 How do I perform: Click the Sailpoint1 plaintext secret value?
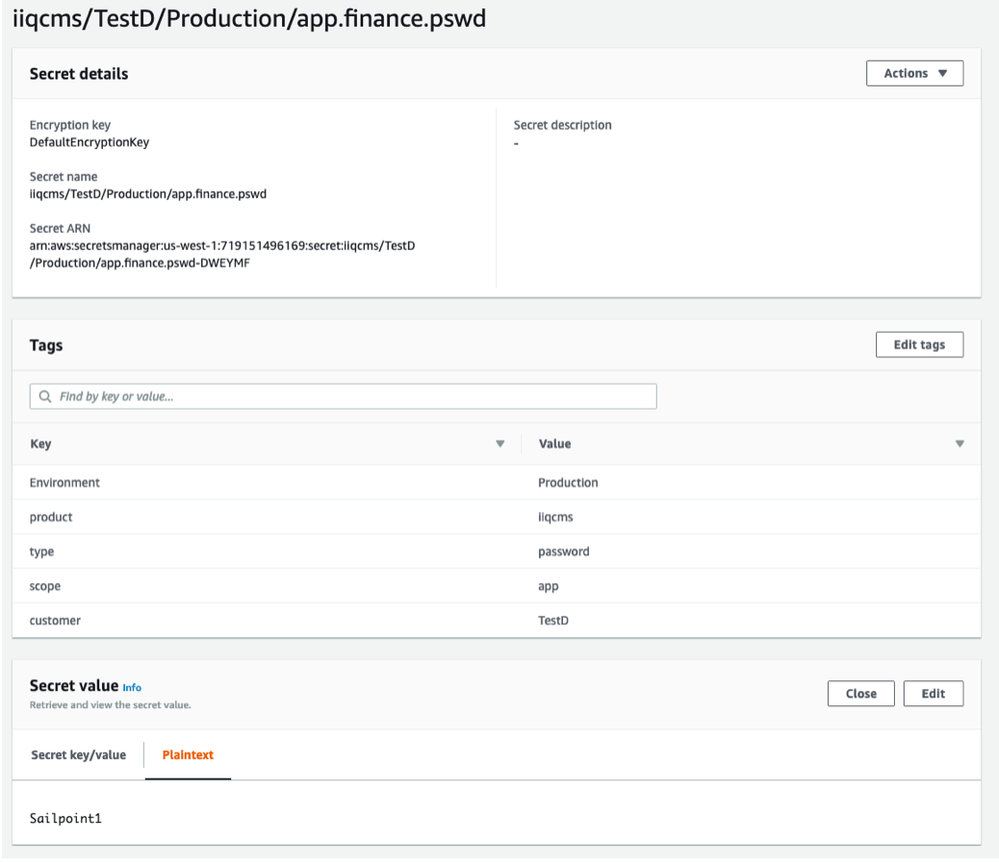click(x=66, y=819)
